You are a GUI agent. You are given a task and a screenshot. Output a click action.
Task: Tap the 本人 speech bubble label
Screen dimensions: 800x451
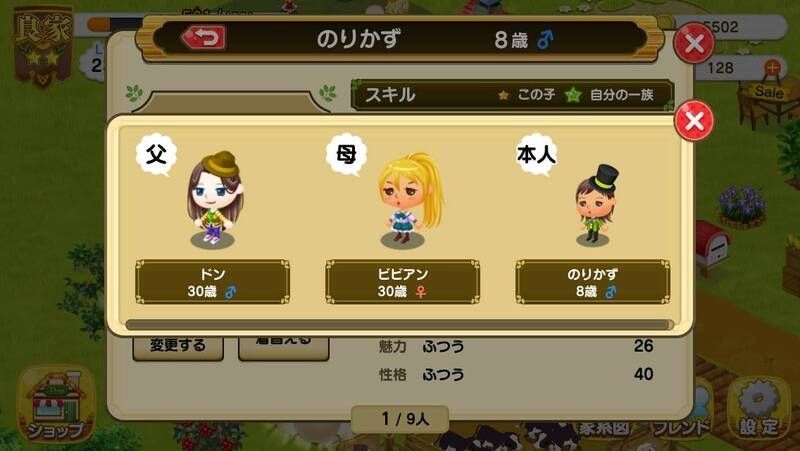click(x=536, y=155)
